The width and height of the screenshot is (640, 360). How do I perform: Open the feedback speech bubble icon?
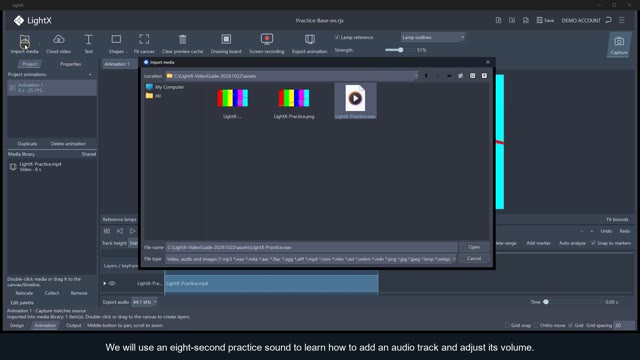(x=608, y=20)
